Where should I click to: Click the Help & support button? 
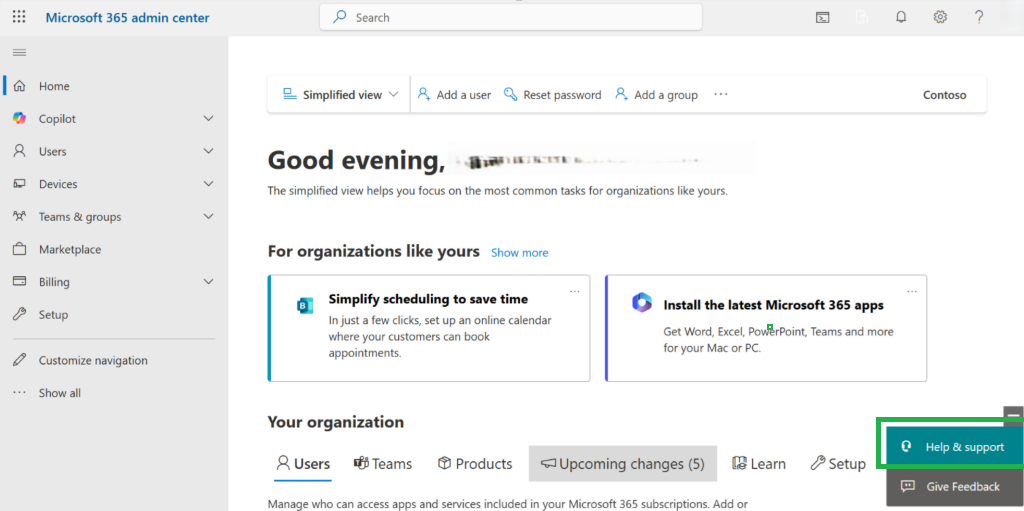tap(953, 447)
